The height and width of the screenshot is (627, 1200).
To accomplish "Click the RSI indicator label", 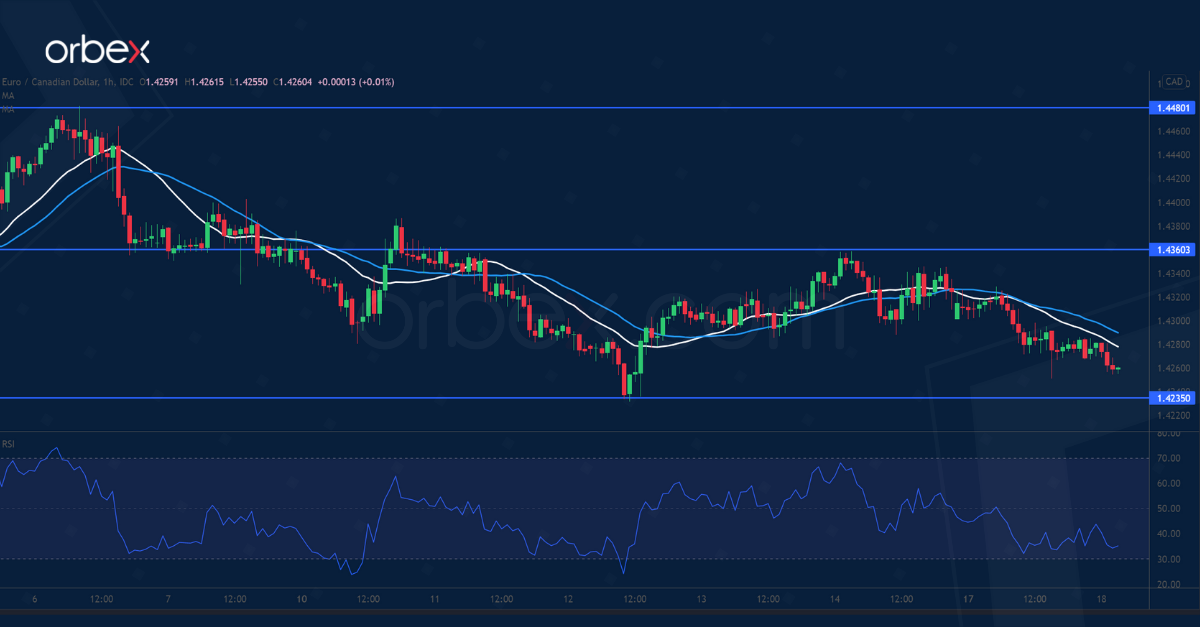I will pyautogui.click(x=8, y=444).
